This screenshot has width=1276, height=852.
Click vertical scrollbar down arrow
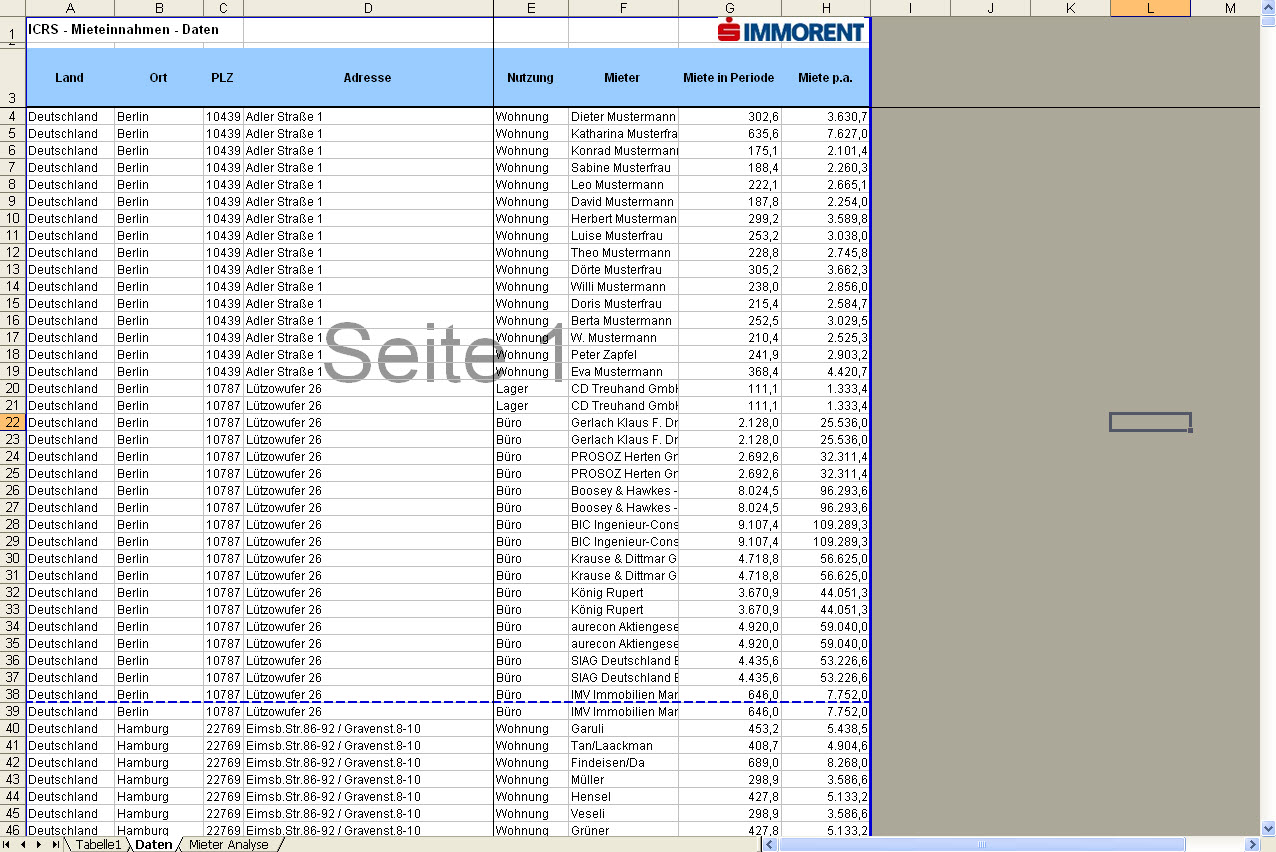tap(1268, 828)
